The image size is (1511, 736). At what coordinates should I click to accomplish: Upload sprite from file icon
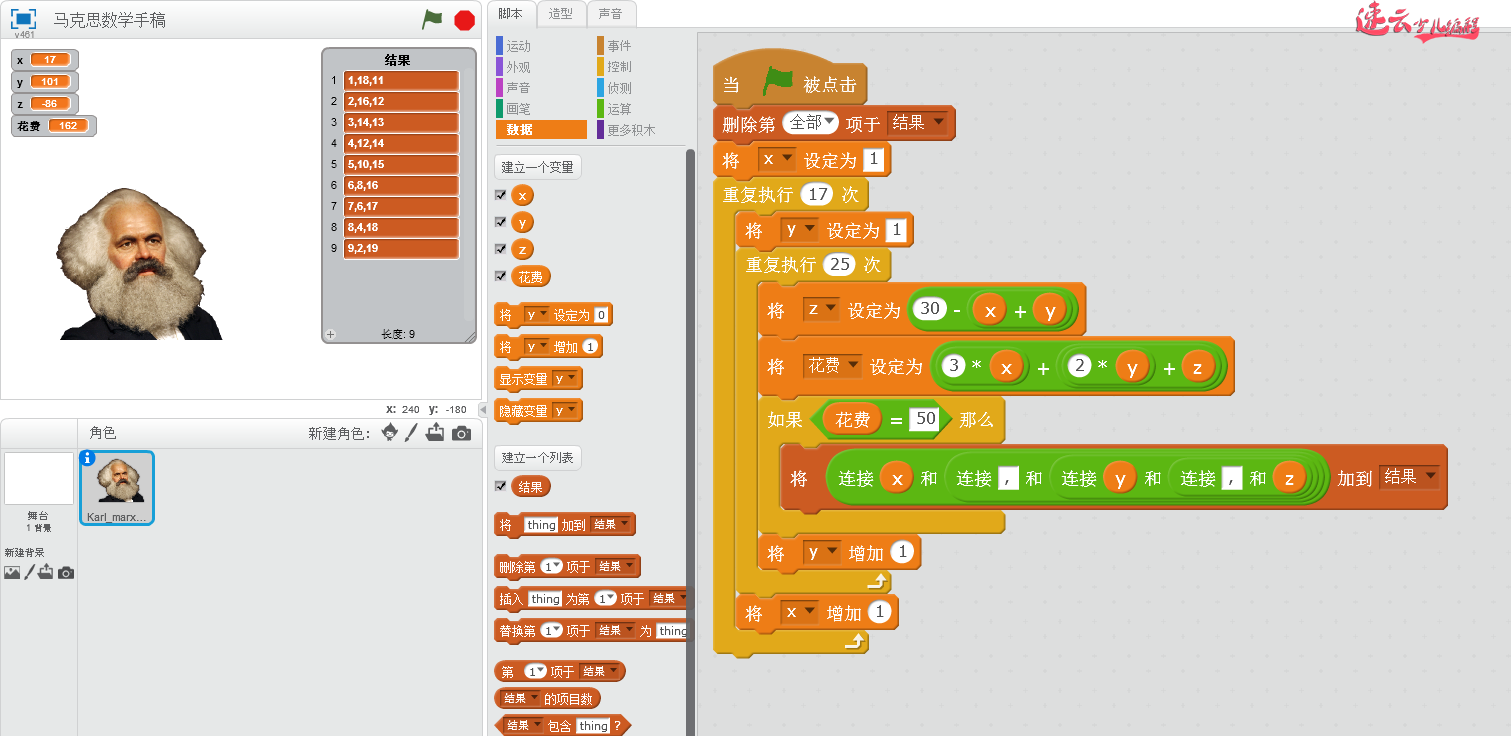click(435, 432)
